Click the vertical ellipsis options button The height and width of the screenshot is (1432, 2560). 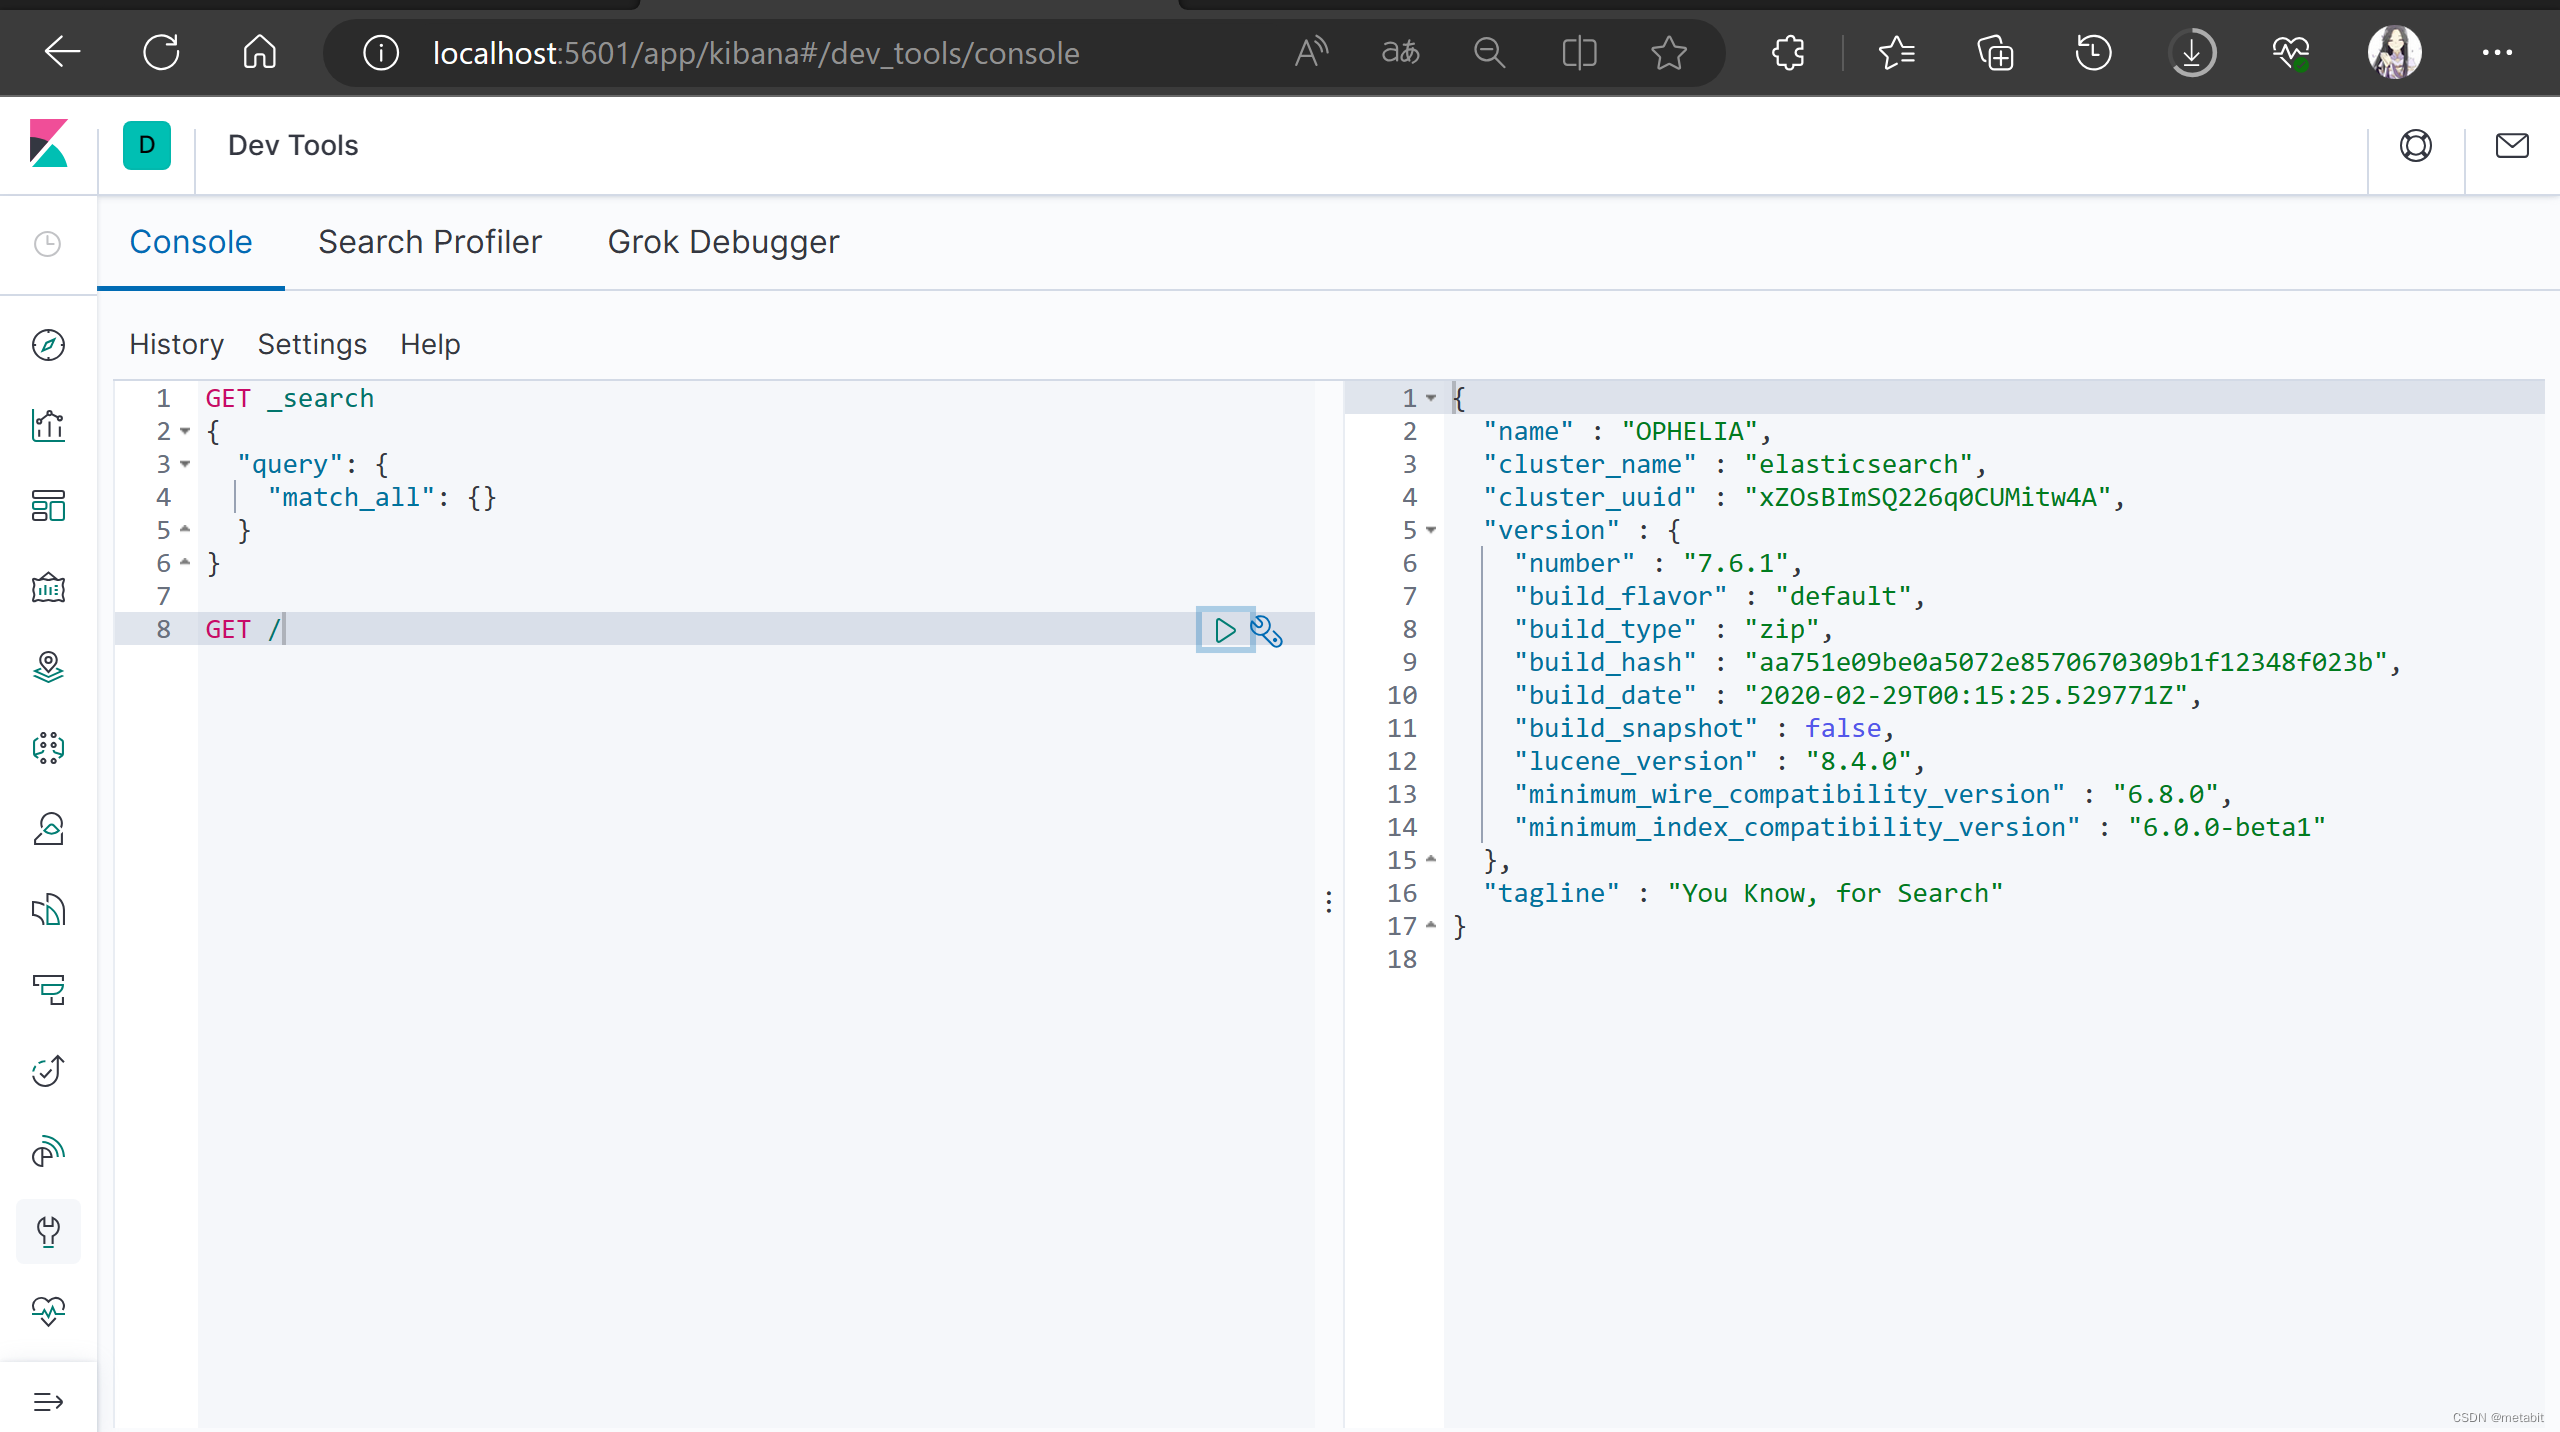pyautogui.click(x=1329, y=902)
